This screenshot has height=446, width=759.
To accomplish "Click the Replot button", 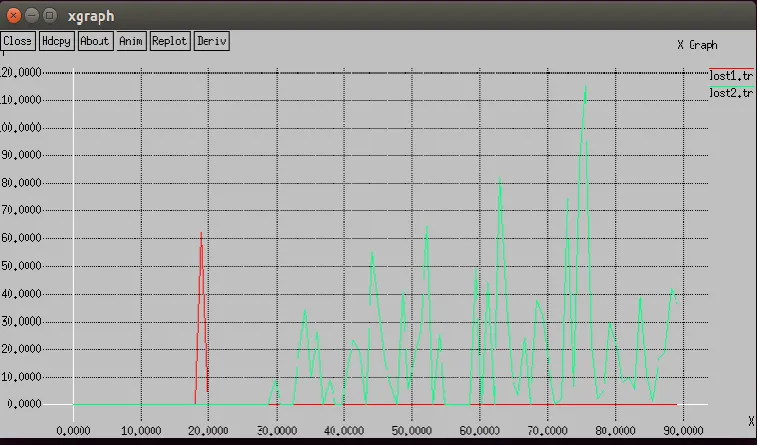I will point(169,41).
